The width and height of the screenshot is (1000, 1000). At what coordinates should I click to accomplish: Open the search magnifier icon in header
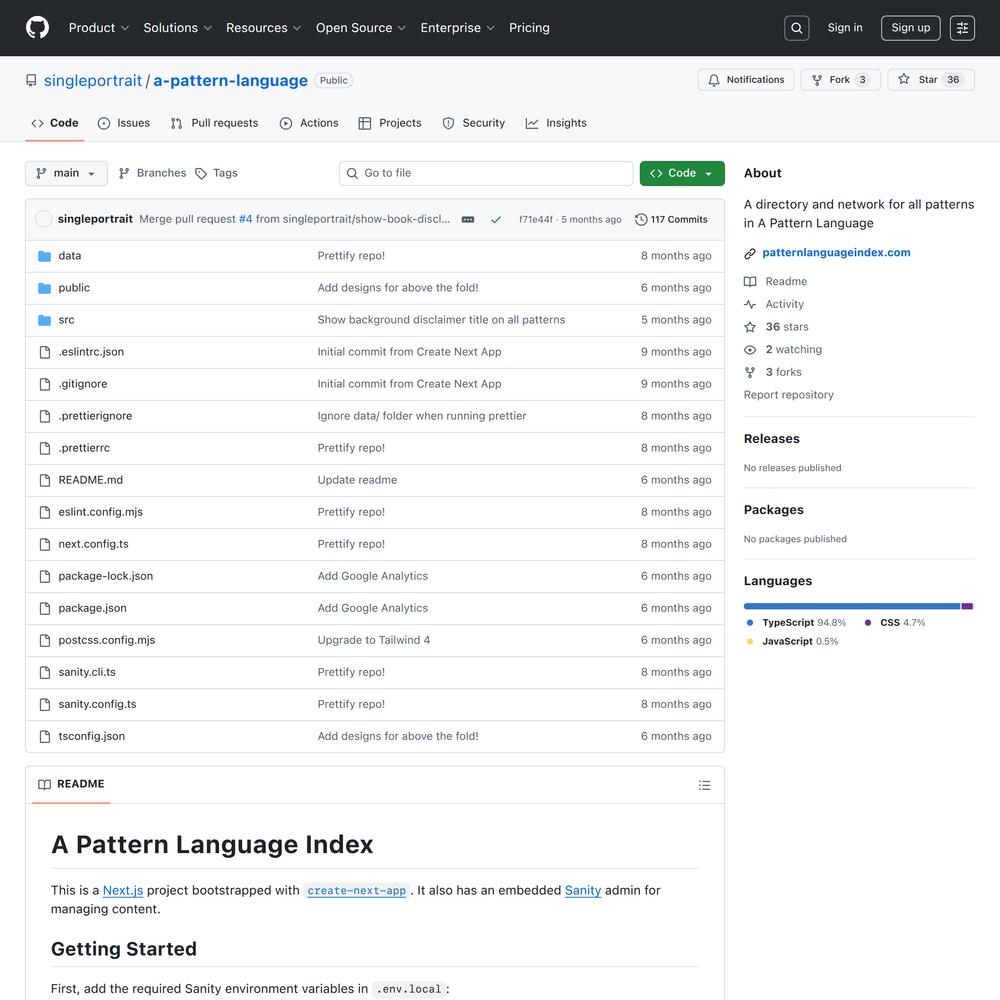[x=797, y=28]
